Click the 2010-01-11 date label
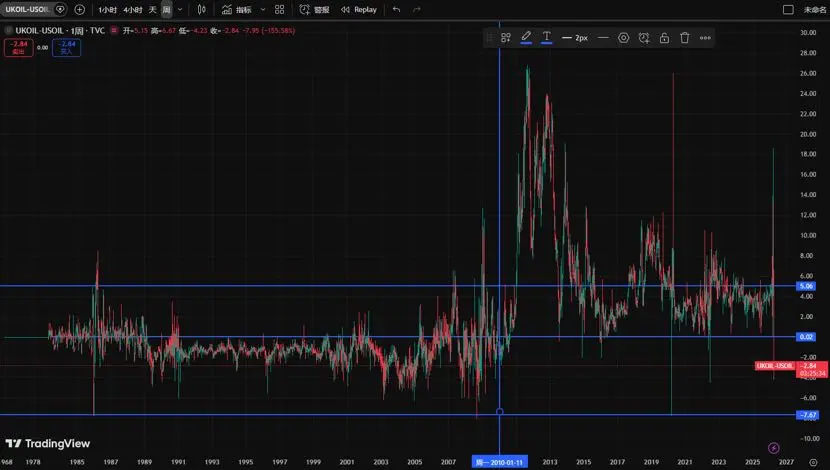The width and height of the screenshot is (830, 470). click(499, 462)
